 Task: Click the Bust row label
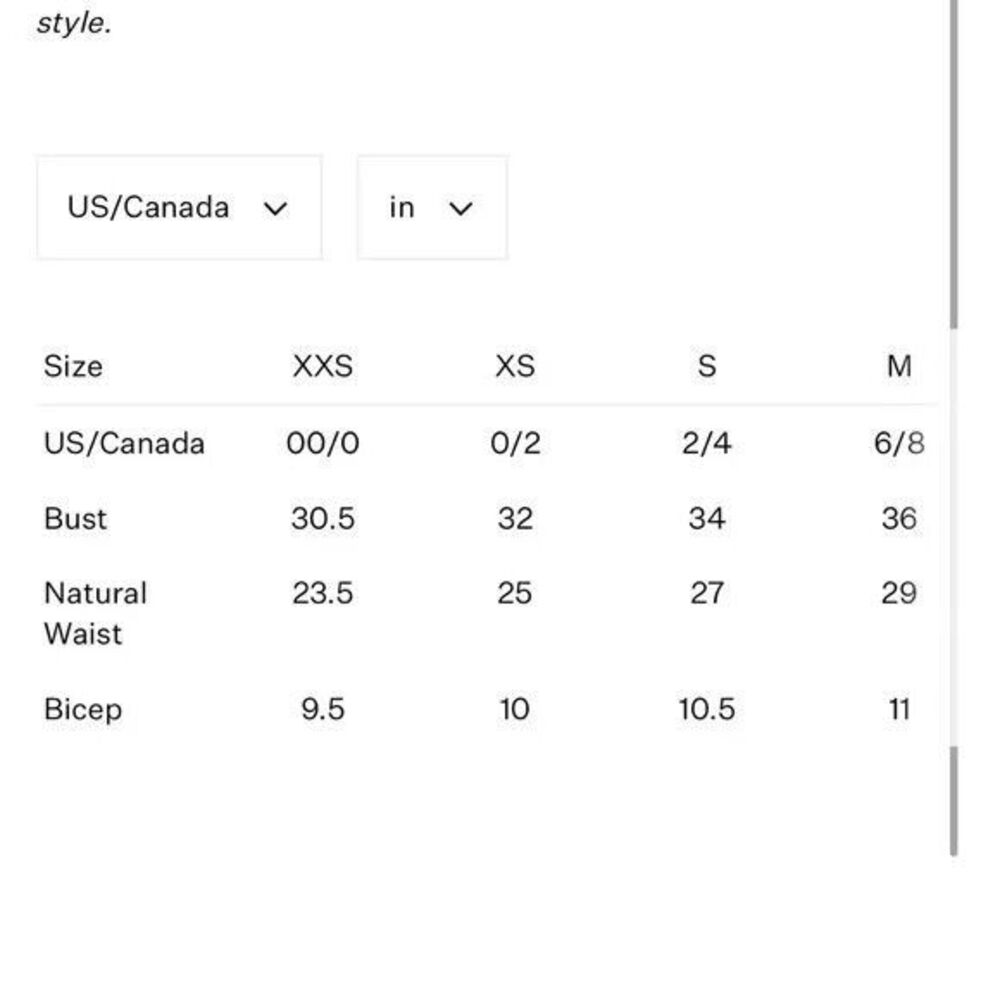[x=75, y=518]
